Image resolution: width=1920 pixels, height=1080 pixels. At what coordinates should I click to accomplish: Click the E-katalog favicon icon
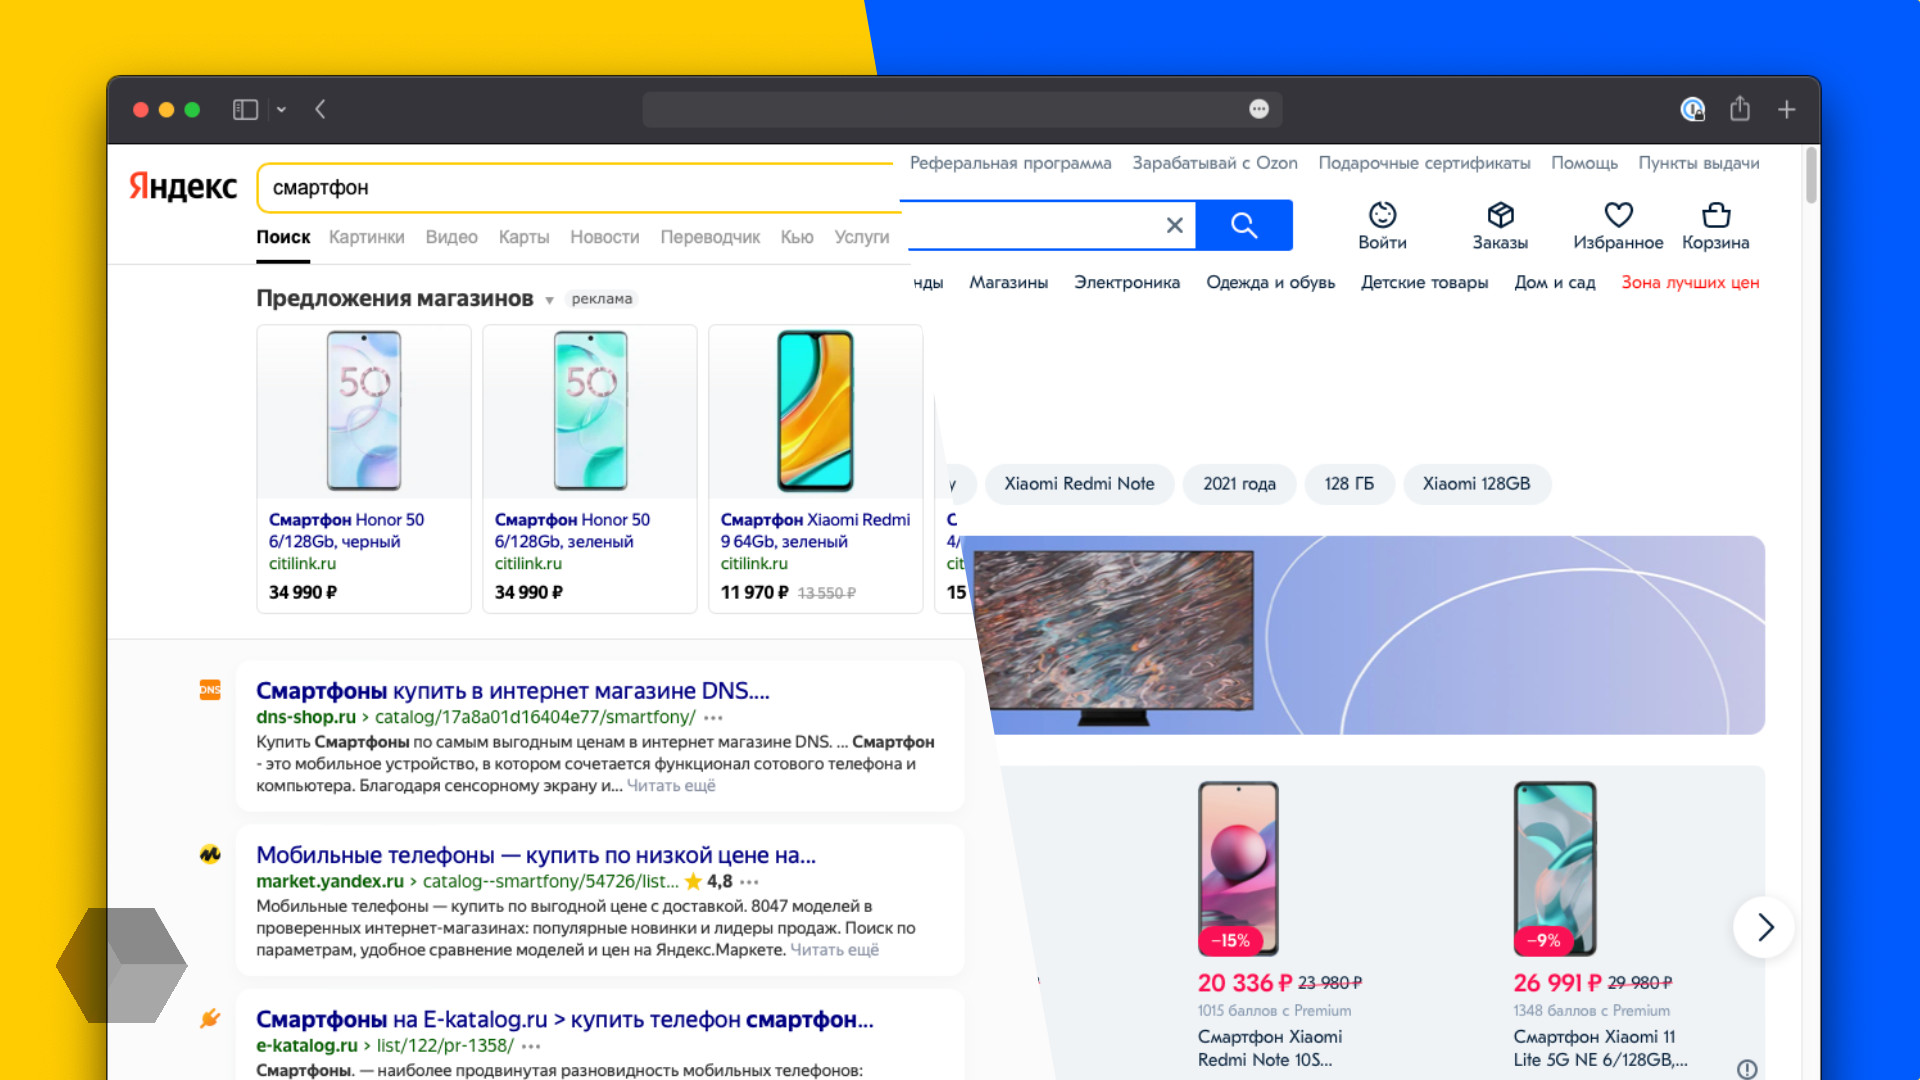[x=210, y=1018]
